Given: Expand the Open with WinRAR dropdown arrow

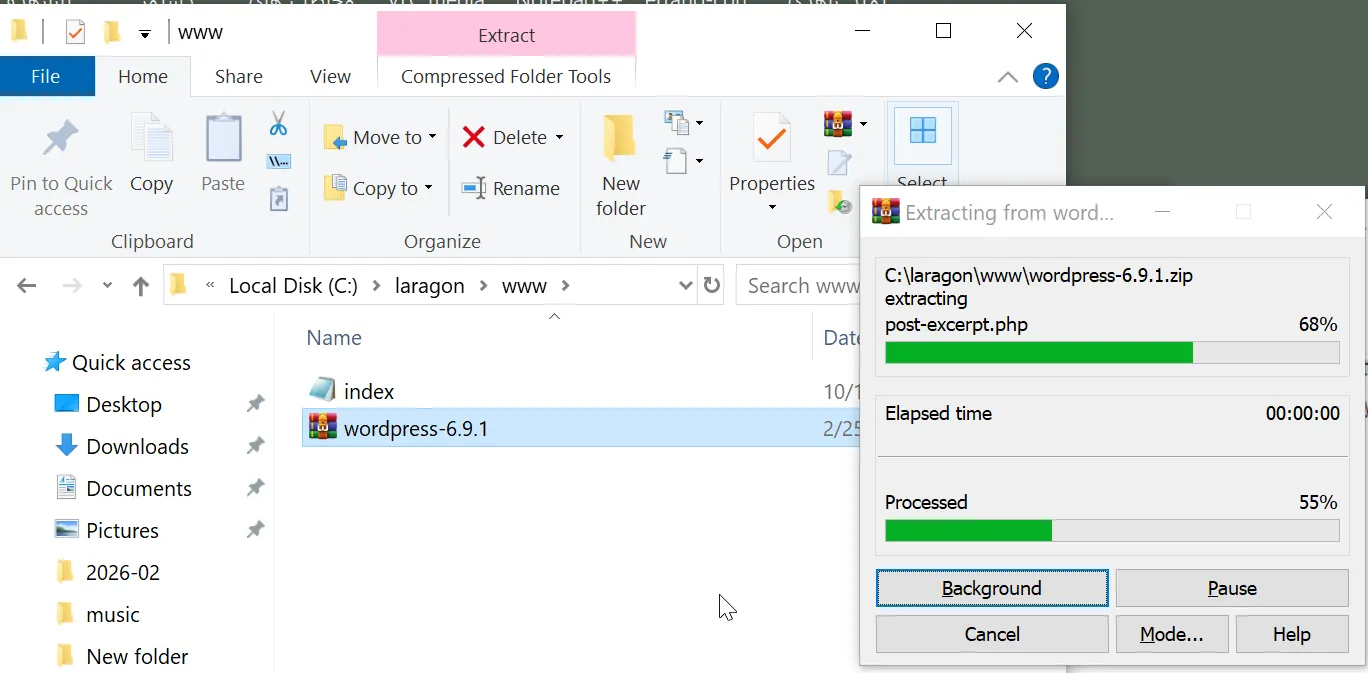Looking at the screenshot, I should tap(863, 124).
